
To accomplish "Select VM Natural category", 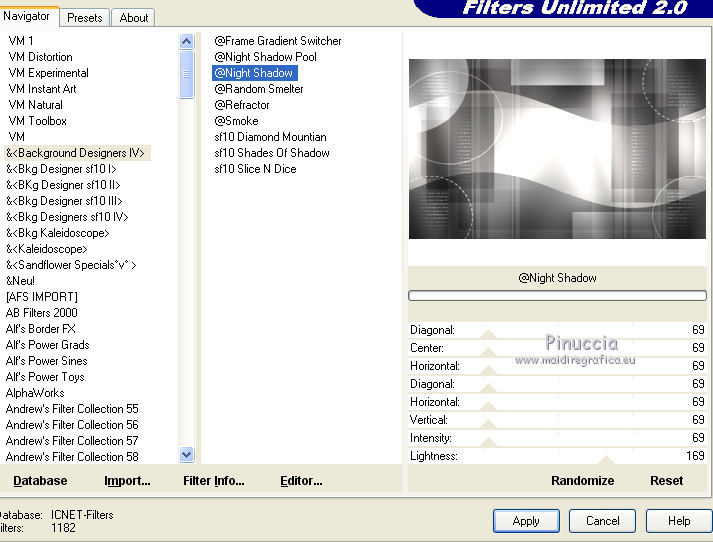I will click(35, 105).
